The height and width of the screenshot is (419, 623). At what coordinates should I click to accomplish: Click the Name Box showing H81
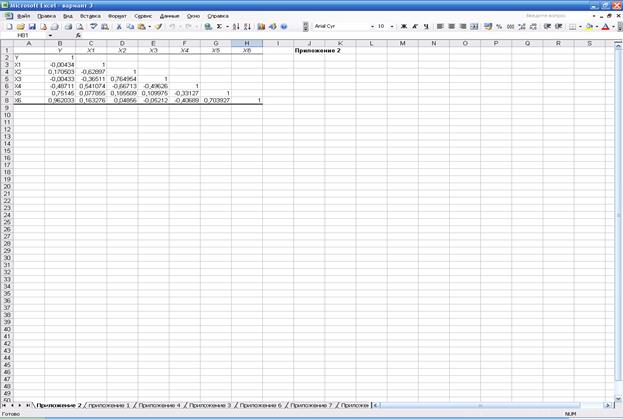[24, 35]
